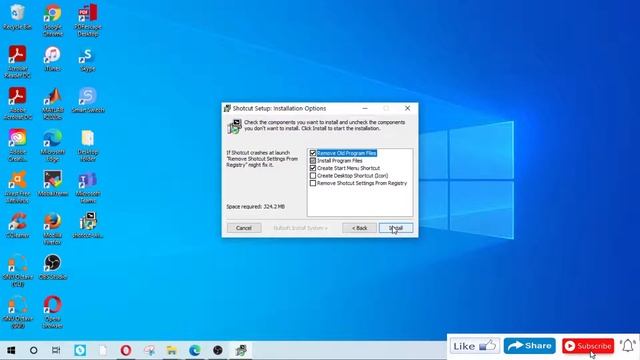640x360 pixels.
Task: Select the MobaXterm desktop shortcut
Action: pos(53,184)
